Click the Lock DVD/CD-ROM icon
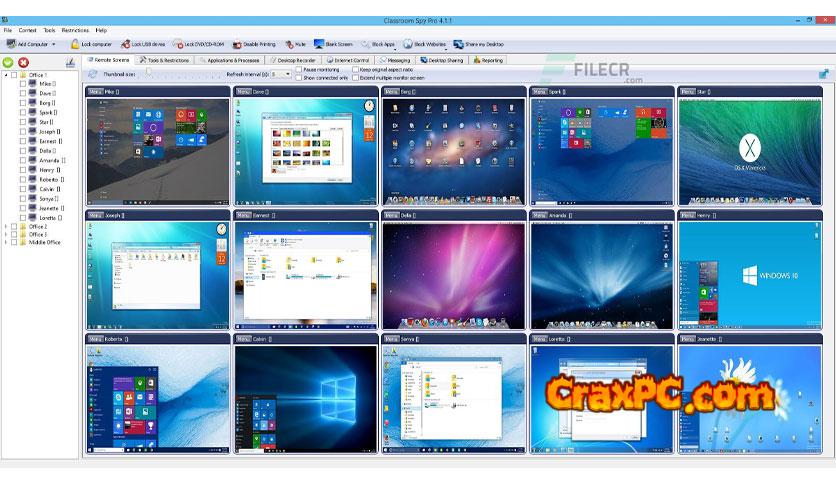Image resolution: width=836 pixels, height=484 pixels. tap(178, 44)
